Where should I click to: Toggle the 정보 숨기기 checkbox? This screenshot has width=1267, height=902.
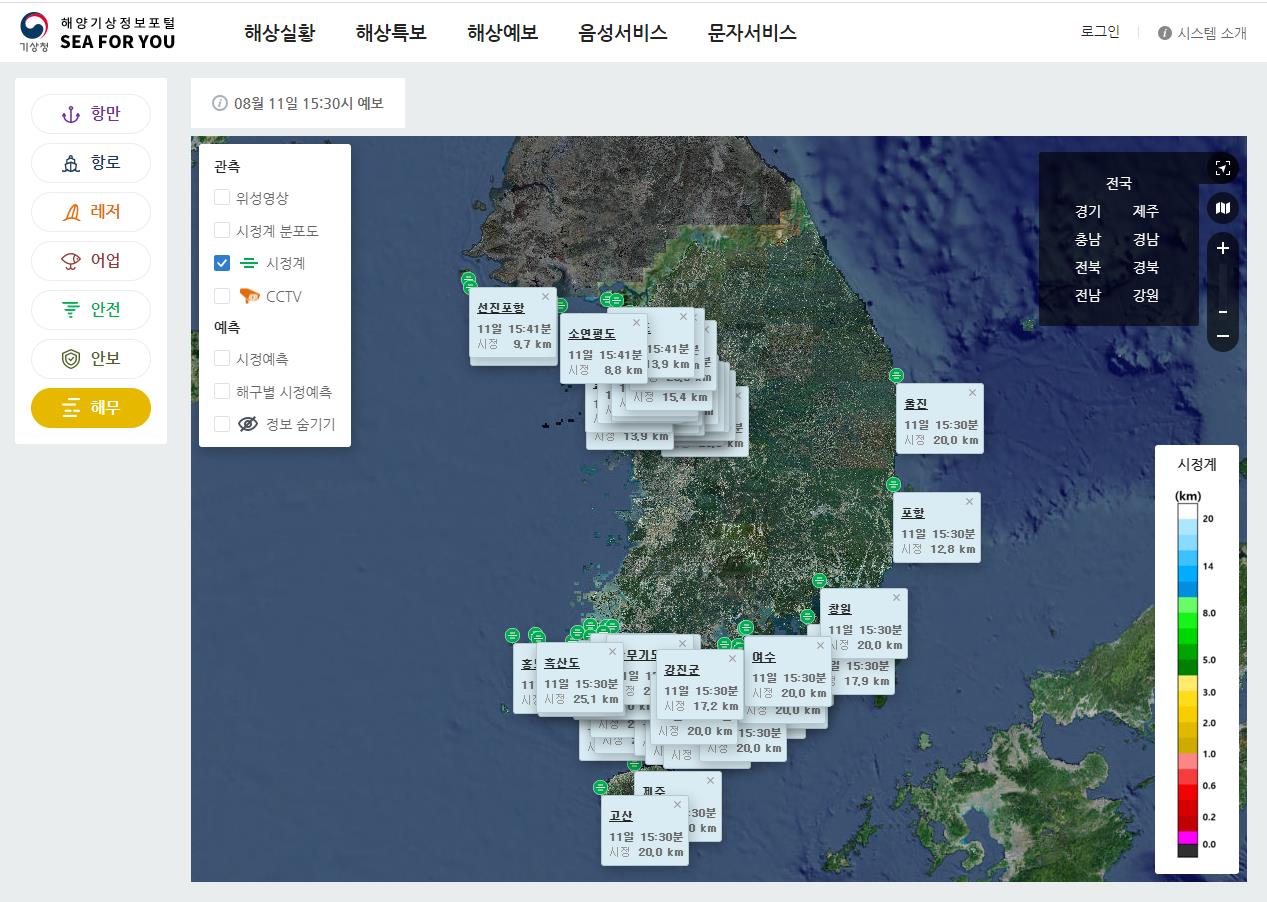coord(222,424)
